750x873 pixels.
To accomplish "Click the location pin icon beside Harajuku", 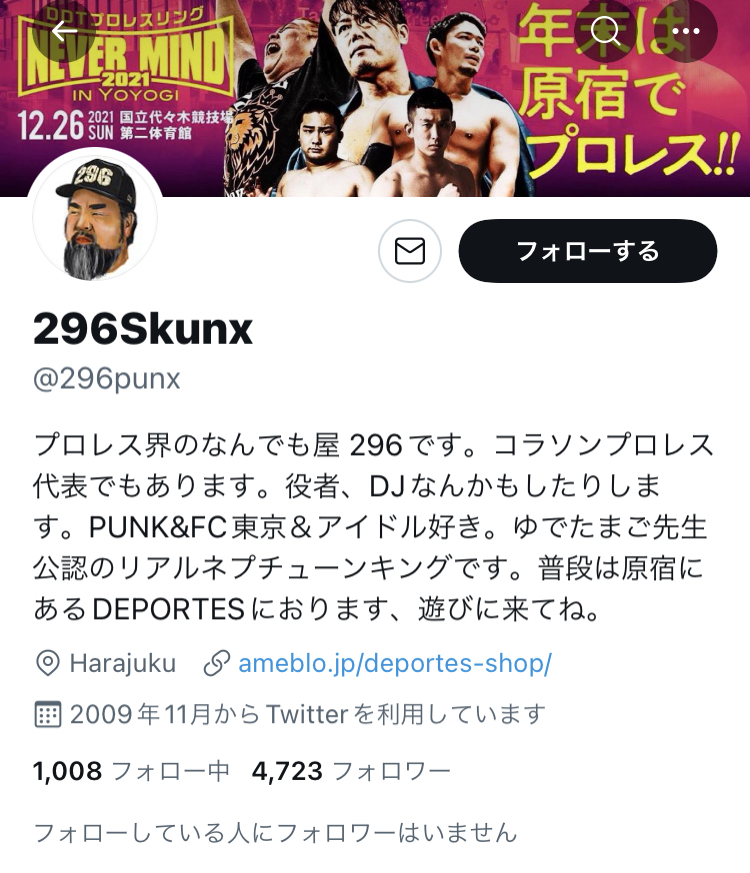I will (x=47, y=664).
